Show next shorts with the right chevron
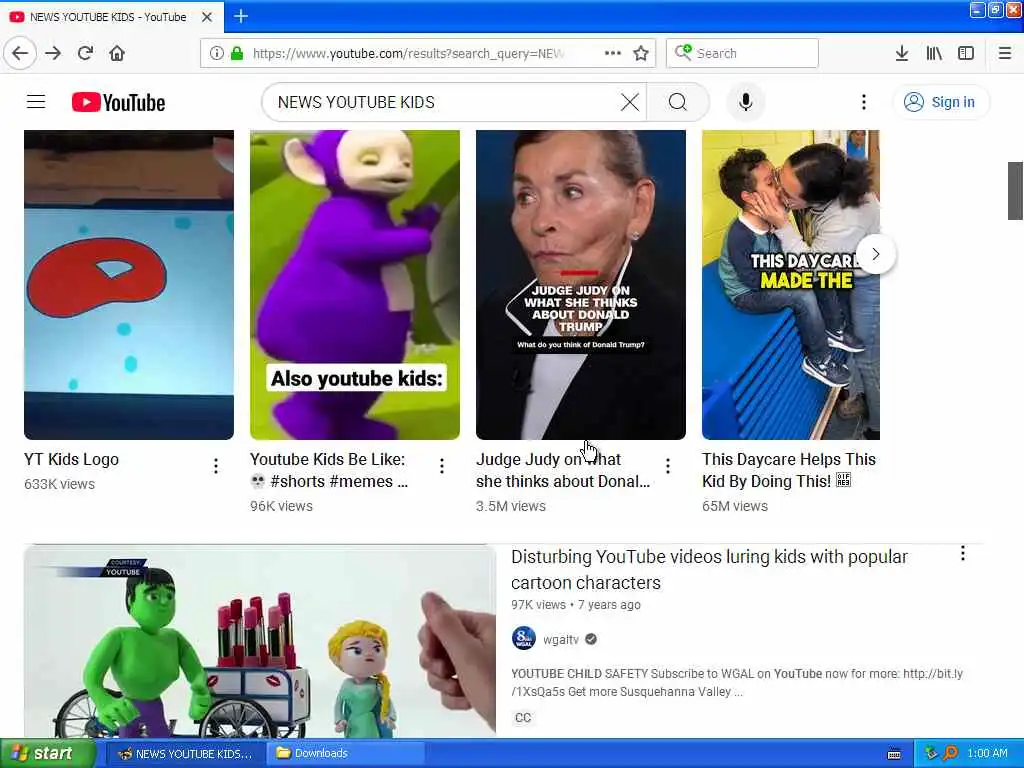The image size is (1024, 768). [x=876, y=254]
